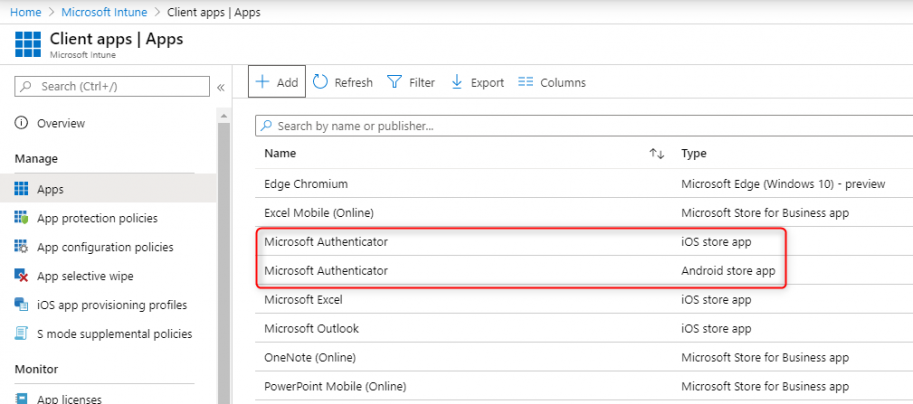
Task: Click the Monitor section heading
Action: (36, 370)
